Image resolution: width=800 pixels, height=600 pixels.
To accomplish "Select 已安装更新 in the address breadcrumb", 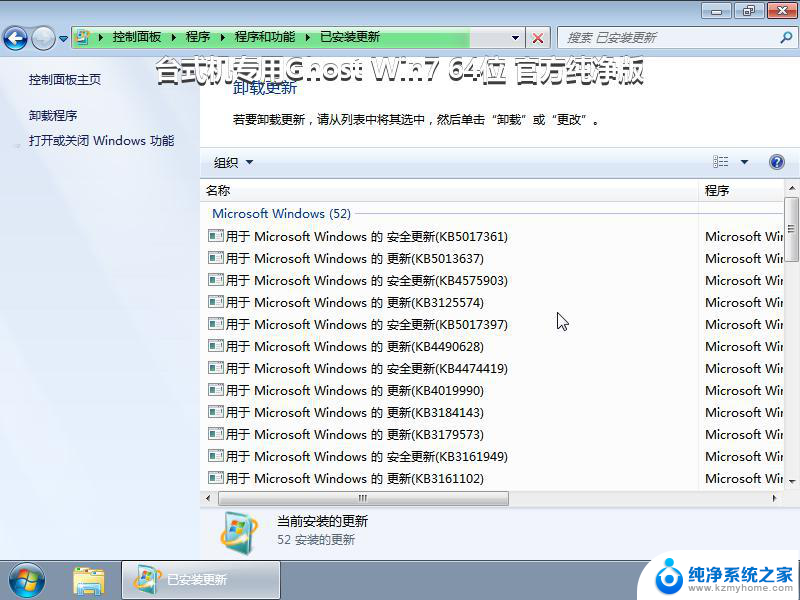I will tap(350, 37).
